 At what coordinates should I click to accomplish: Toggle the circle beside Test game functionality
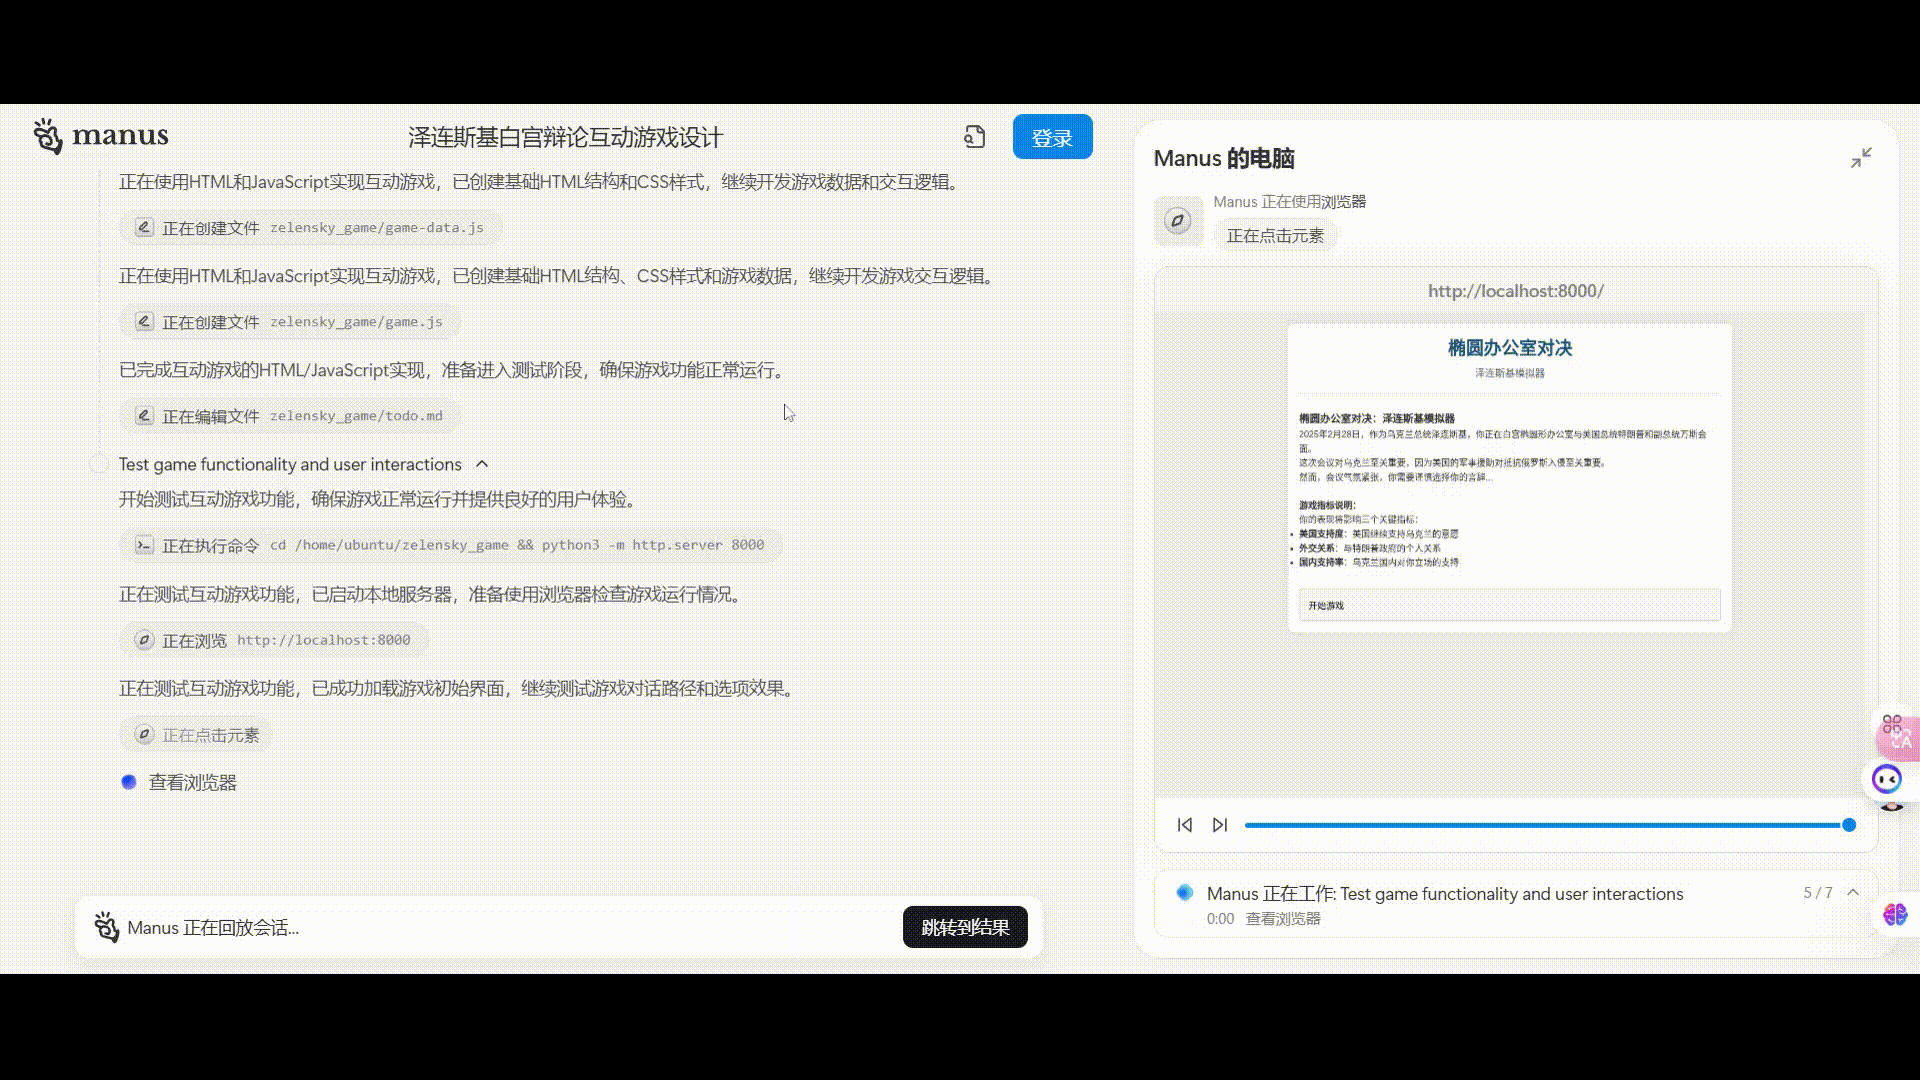click(x=98, y=464)
